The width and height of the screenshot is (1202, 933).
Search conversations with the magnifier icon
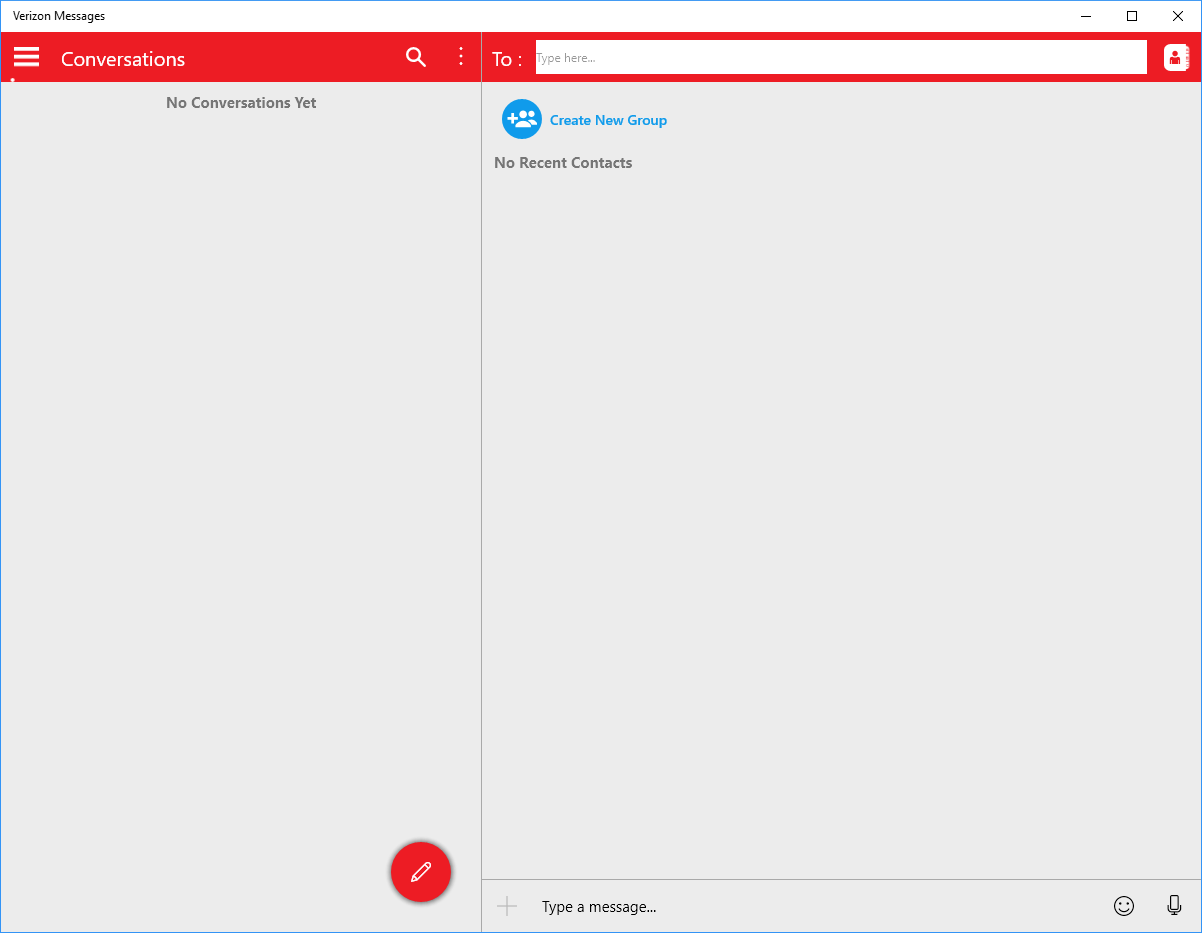tap(416, 57)
